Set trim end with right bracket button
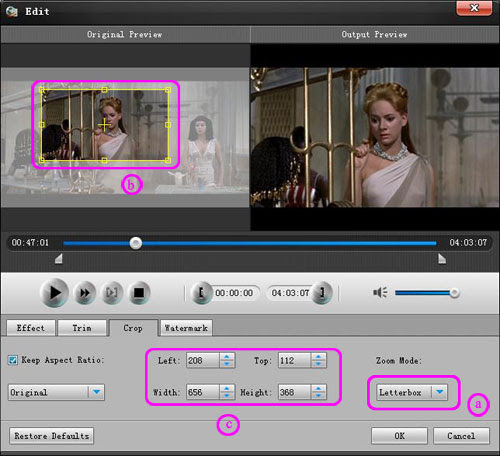 click(x=322, y=293)
